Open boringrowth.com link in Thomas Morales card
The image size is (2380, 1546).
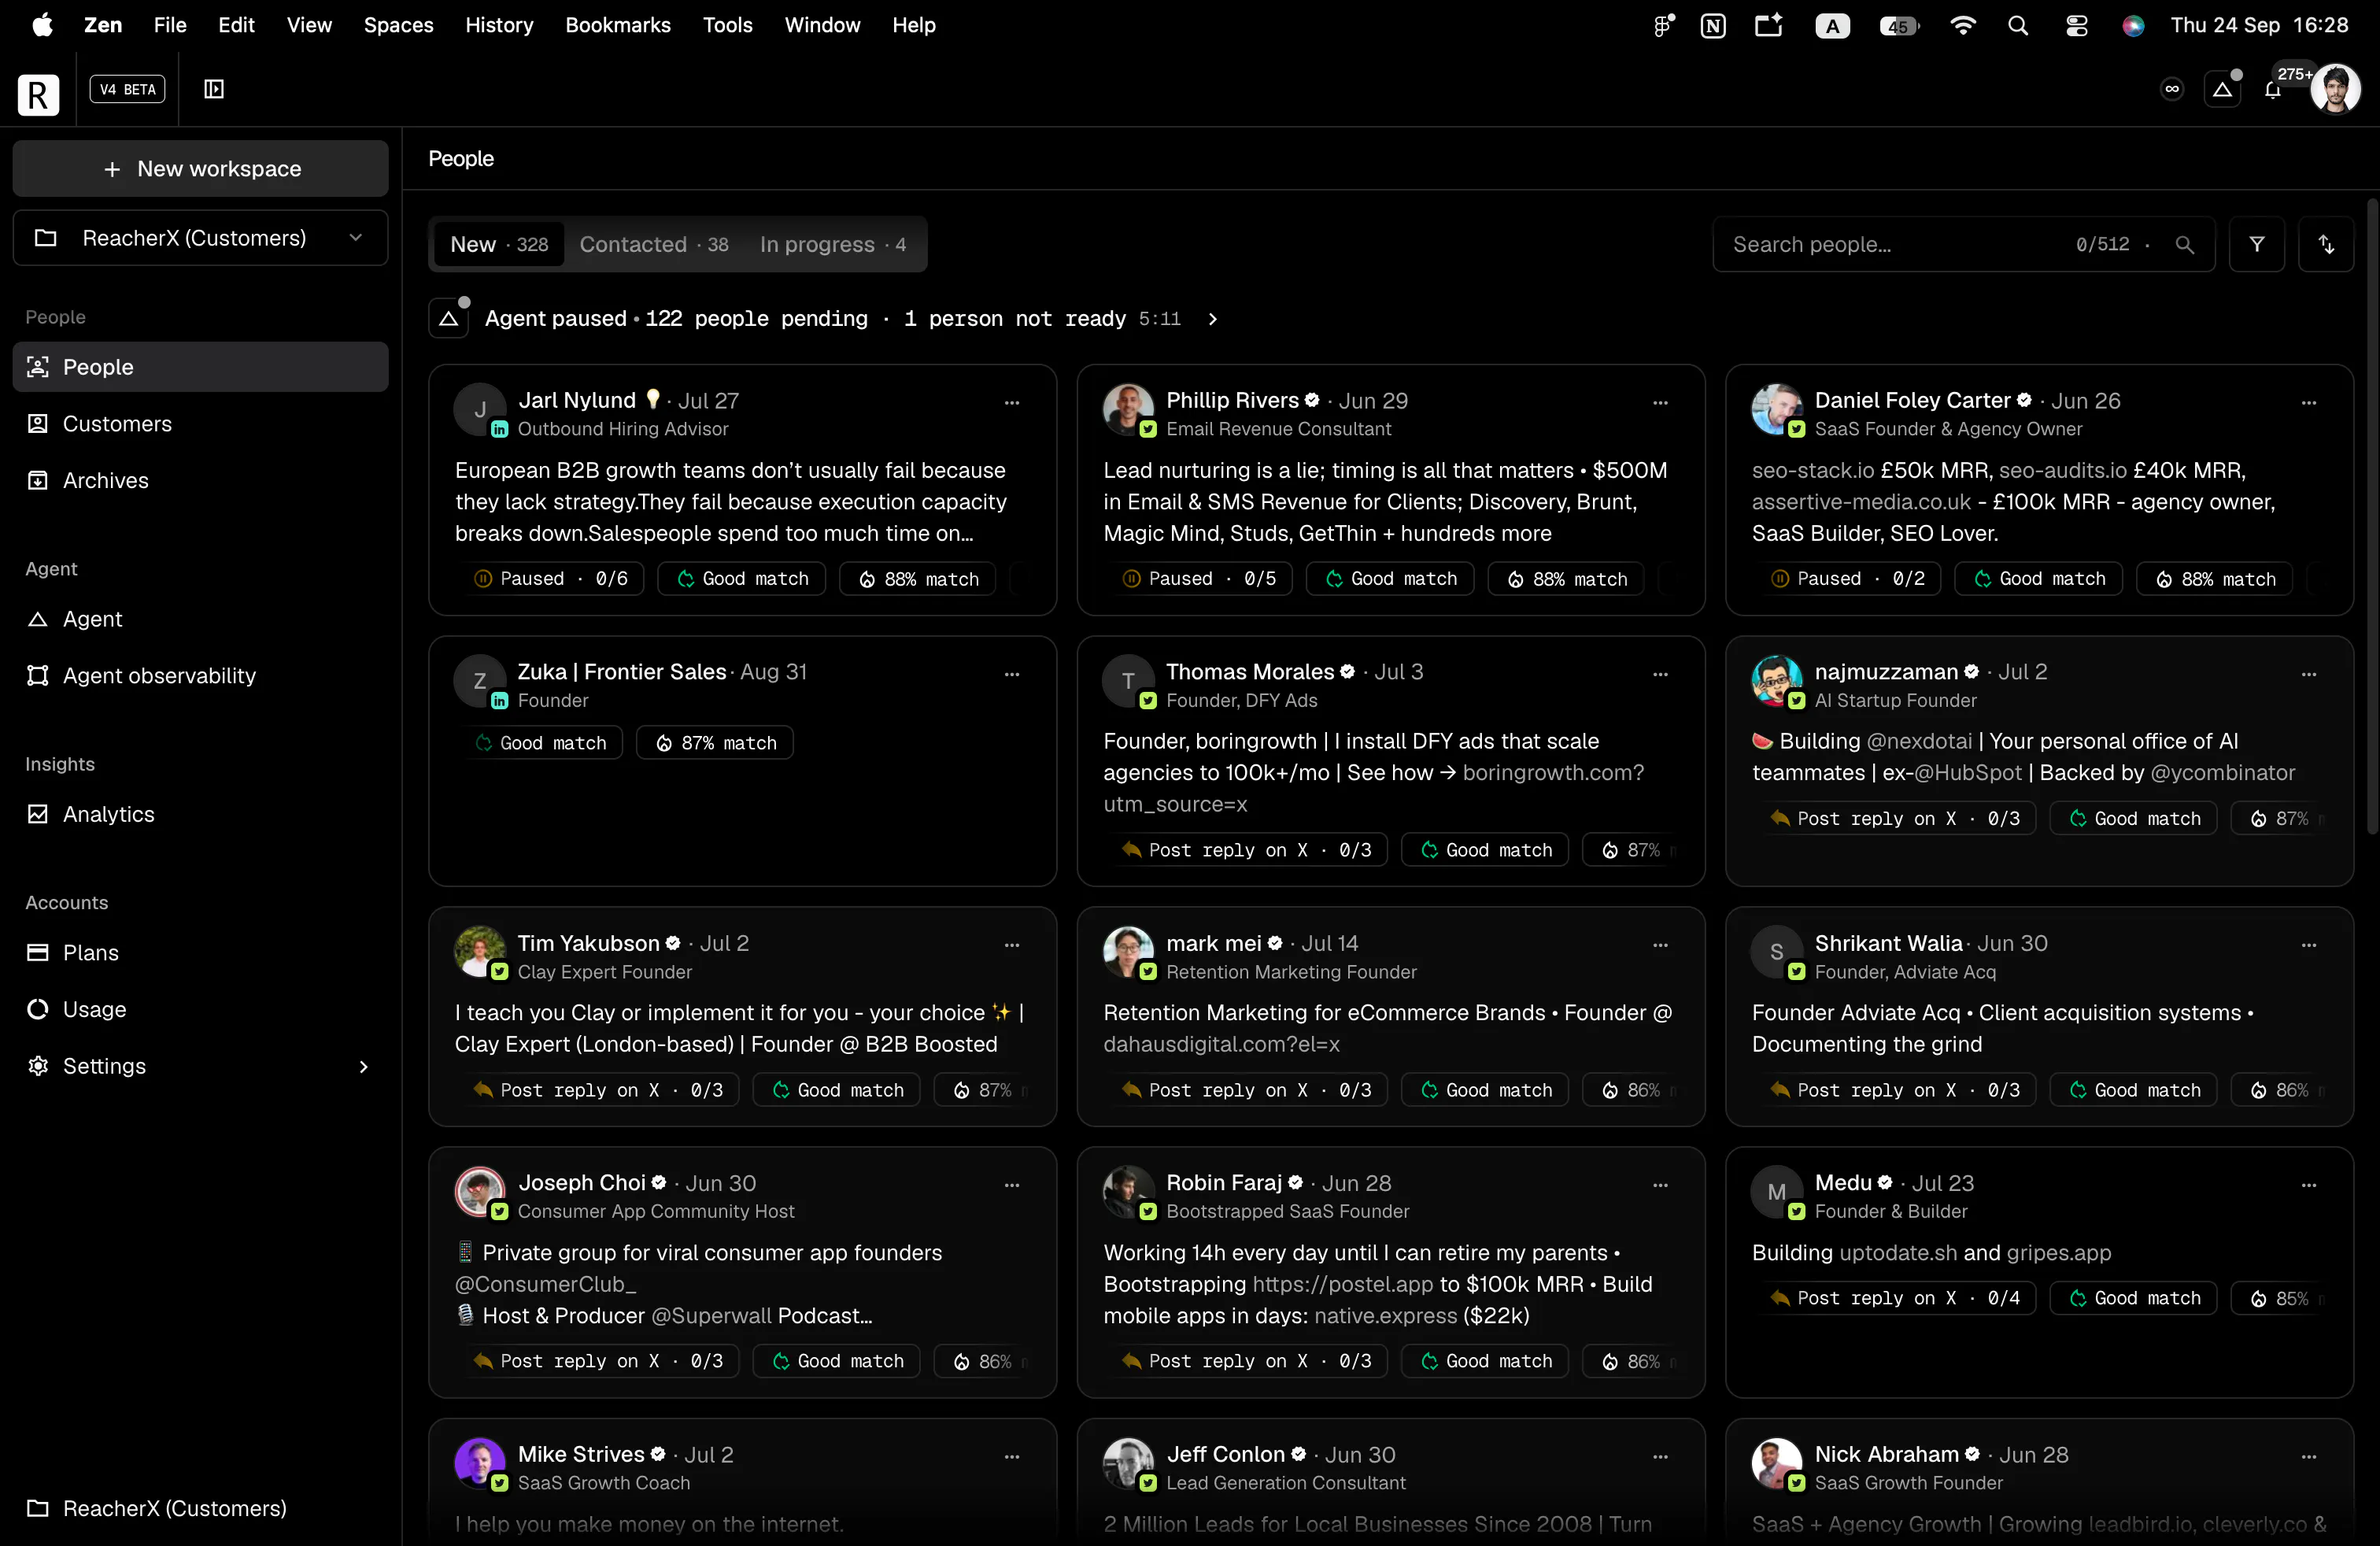(1553, 772)
